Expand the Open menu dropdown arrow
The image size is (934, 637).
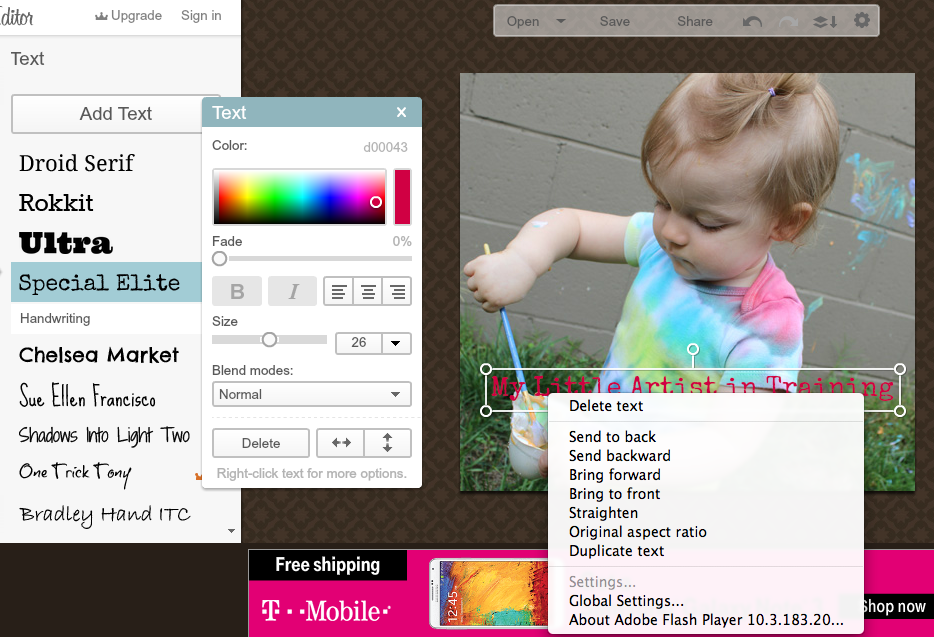(560, 21)
